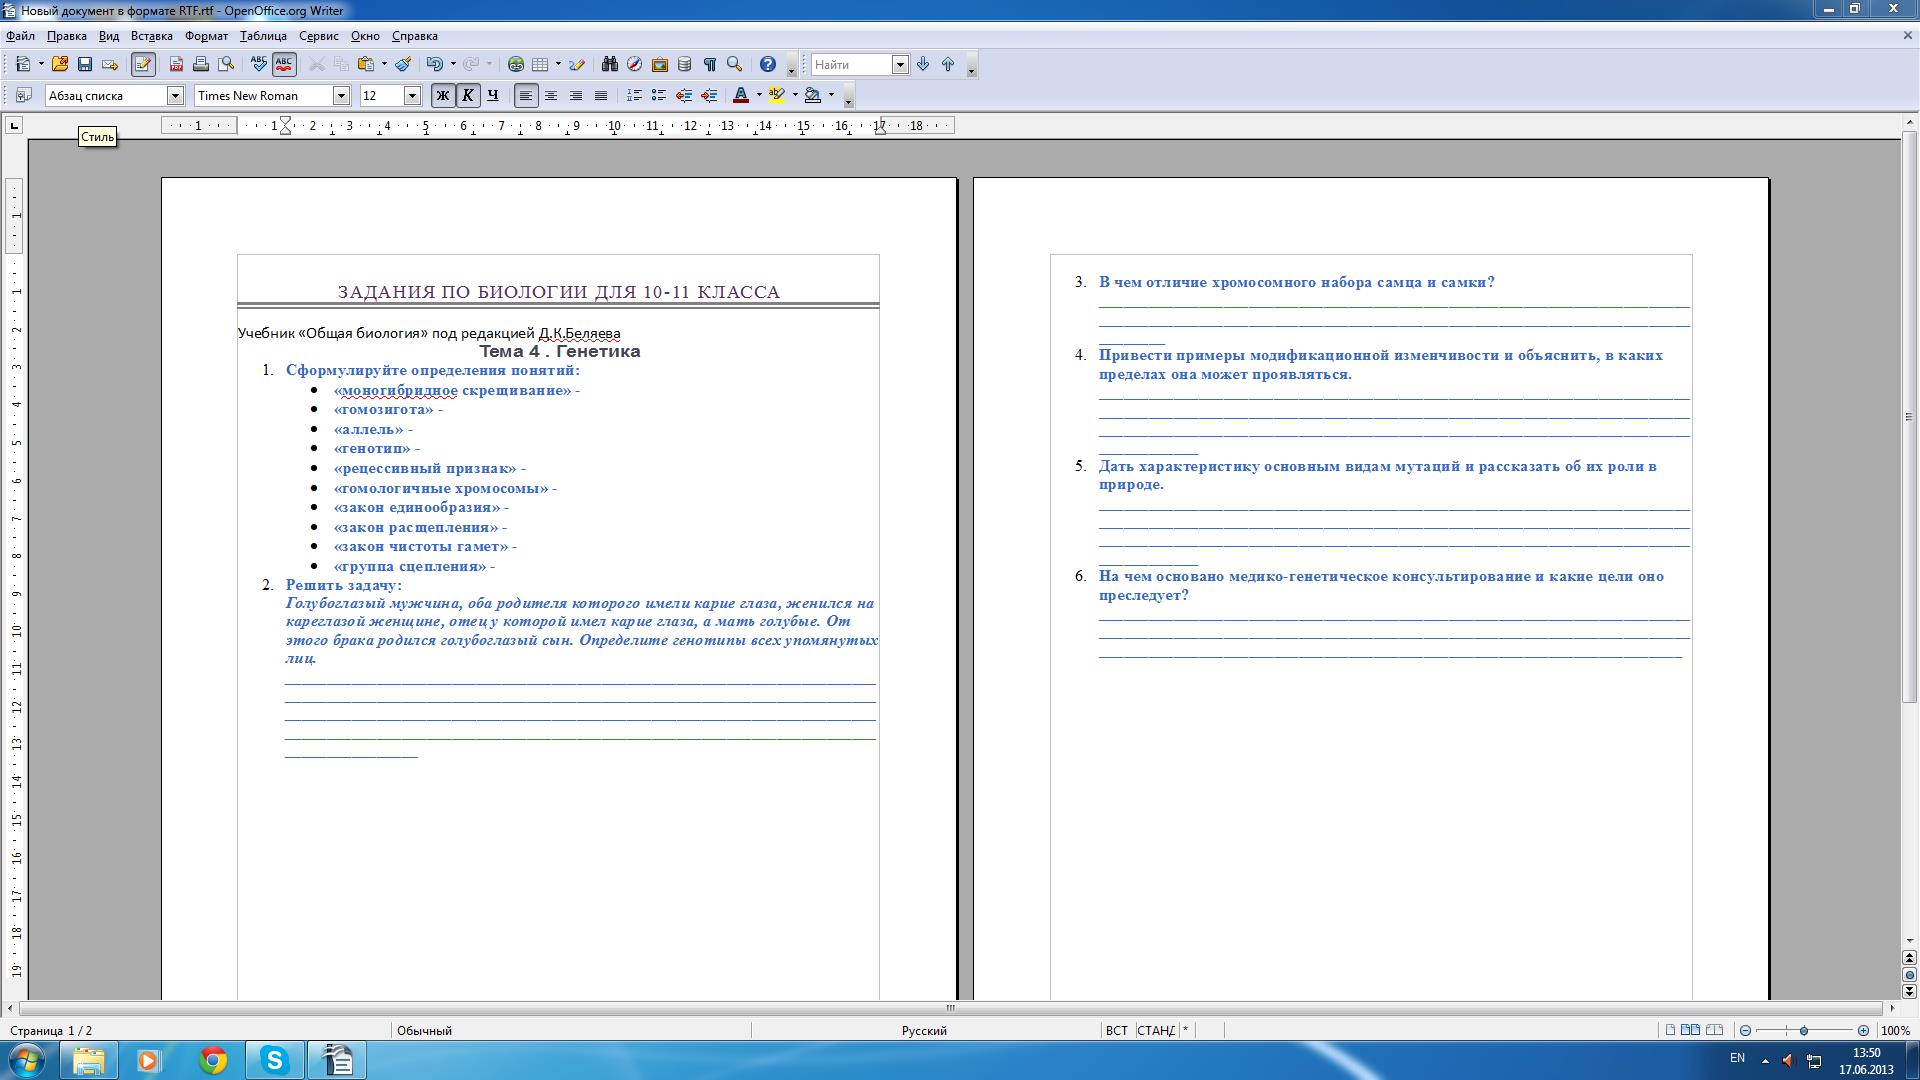Export document directly as PDF
The image size is (1920, 1080).
coord(176,64)
